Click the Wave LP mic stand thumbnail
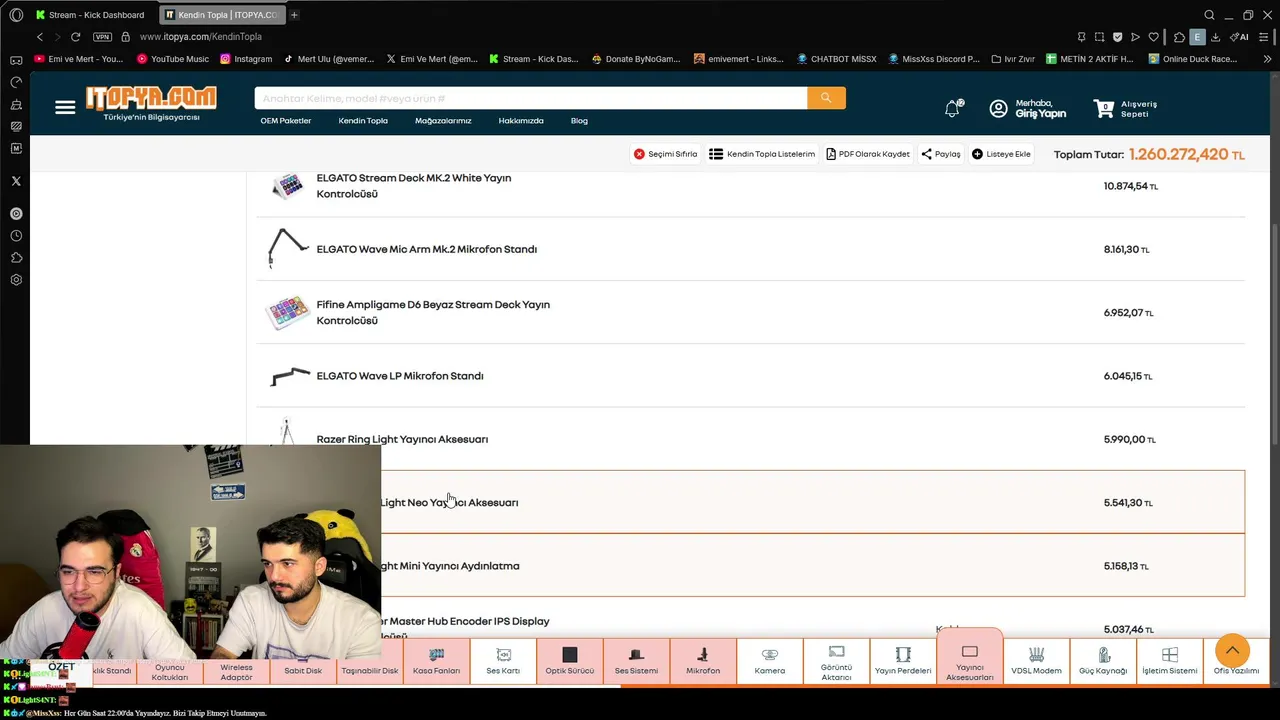 click(x=290, y=376)
